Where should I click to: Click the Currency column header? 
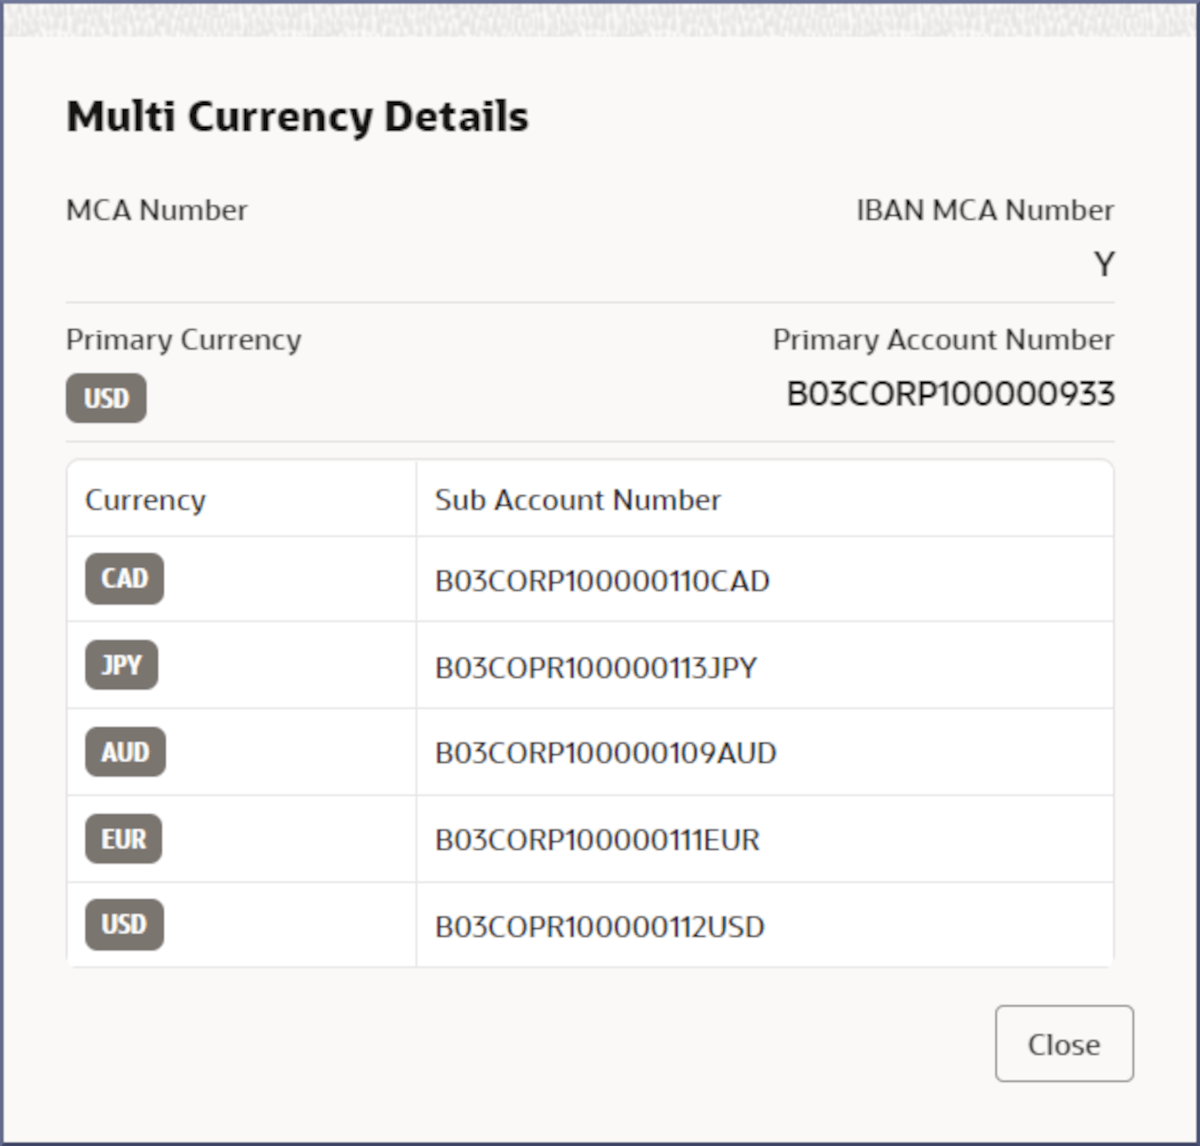click(145, 500)
